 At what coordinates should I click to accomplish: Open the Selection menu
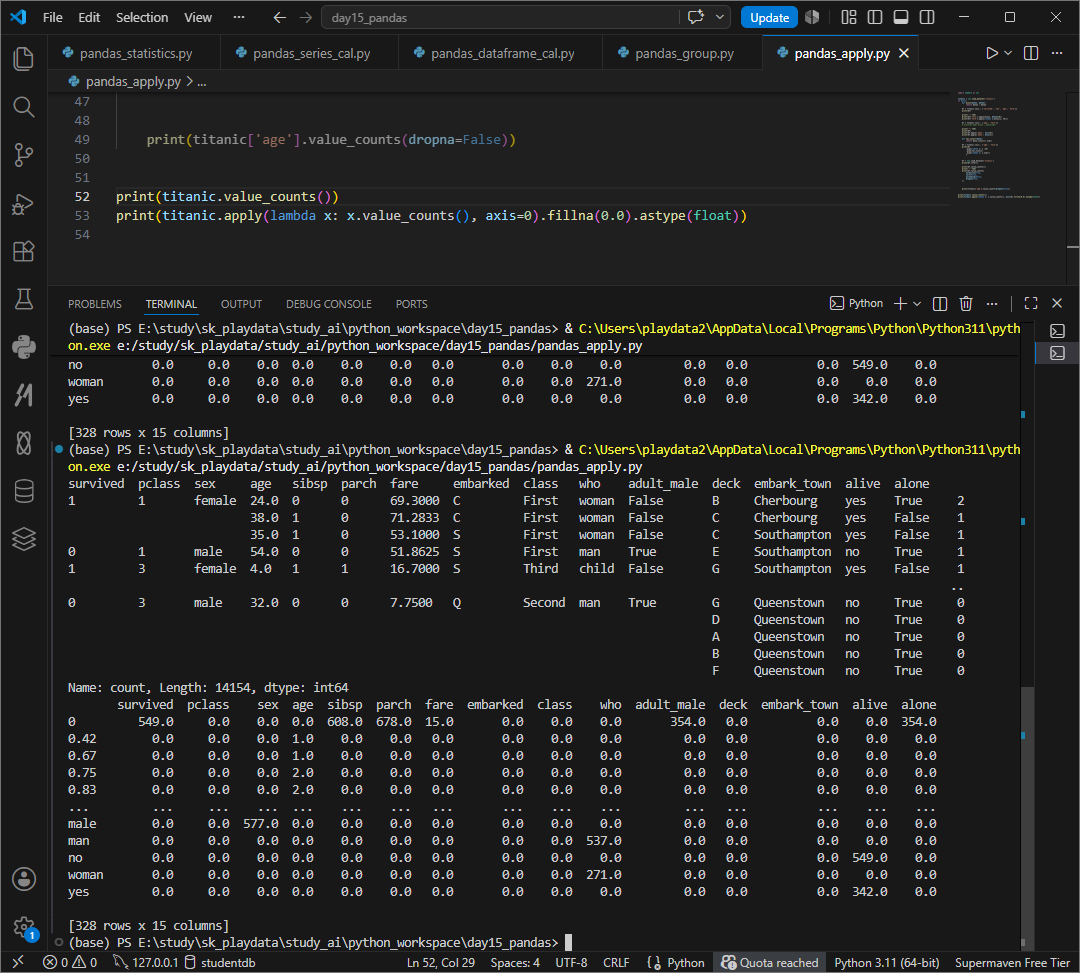pyautogui.click(x=142, y=17)
